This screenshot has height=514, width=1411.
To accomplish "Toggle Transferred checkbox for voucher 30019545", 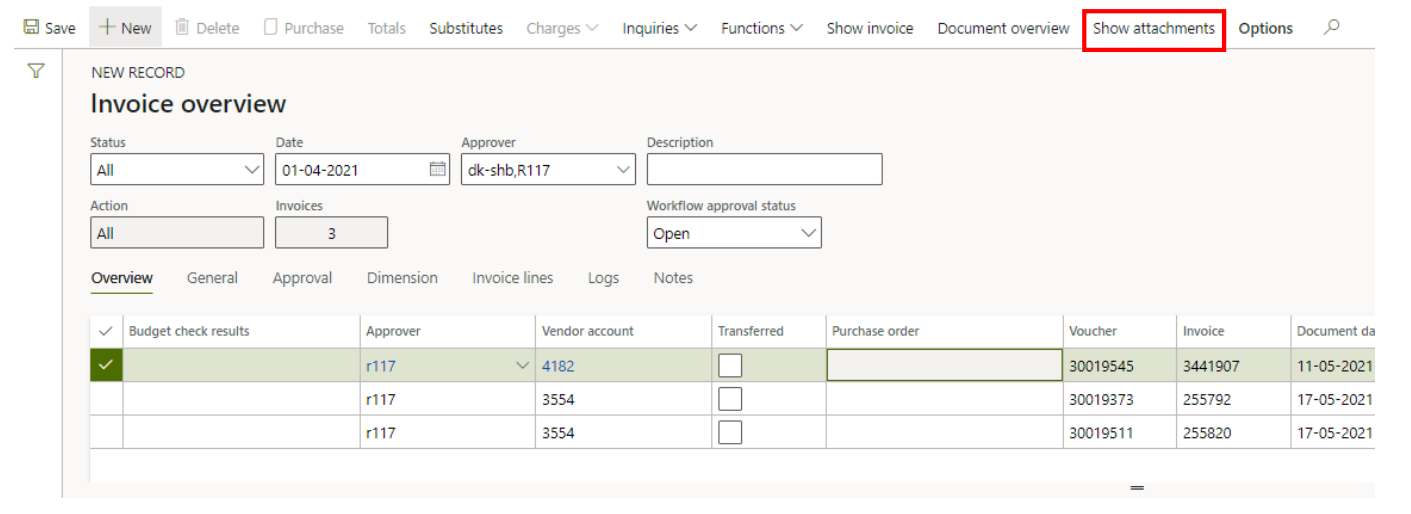I will [x=730, y=366].
